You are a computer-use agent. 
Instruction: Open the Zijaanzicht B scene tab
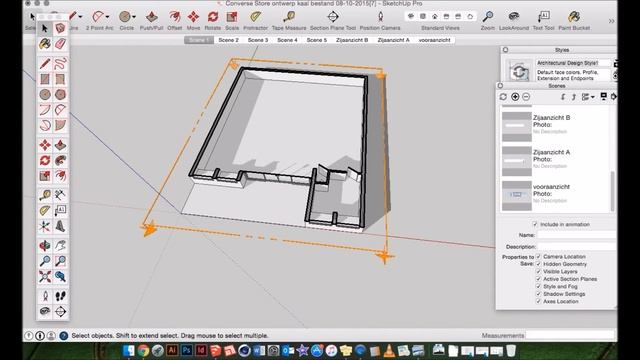(x=352, y=40)
